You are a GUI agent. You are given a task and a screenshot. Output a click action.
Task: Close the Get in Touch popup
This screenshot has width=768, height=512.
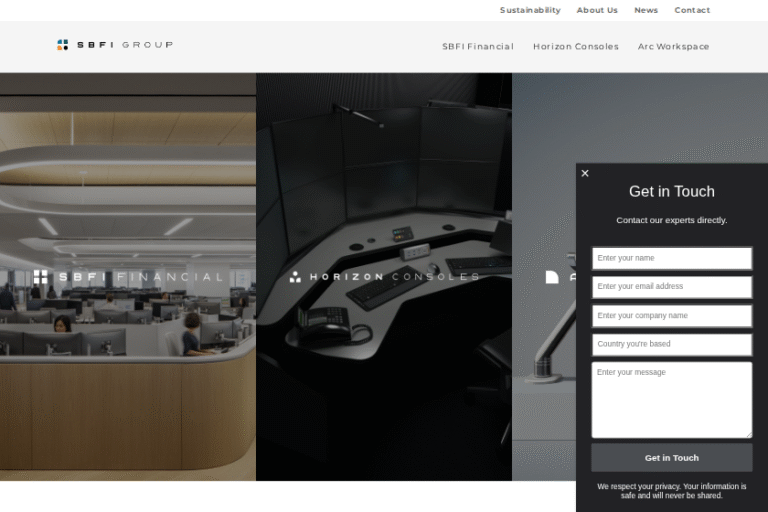tap(585, 173)
